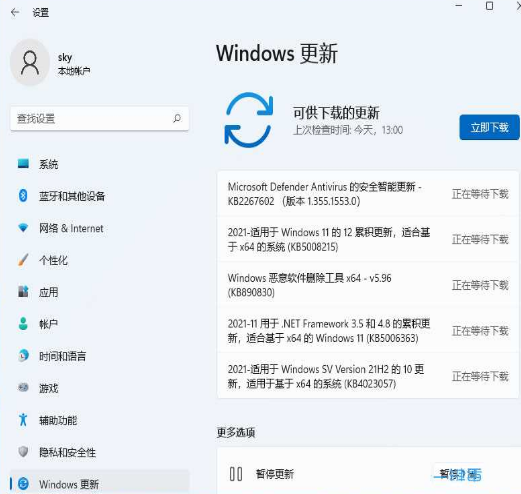Open the 系统 settings section
The image size is (521, 494).
click(100, 164)
